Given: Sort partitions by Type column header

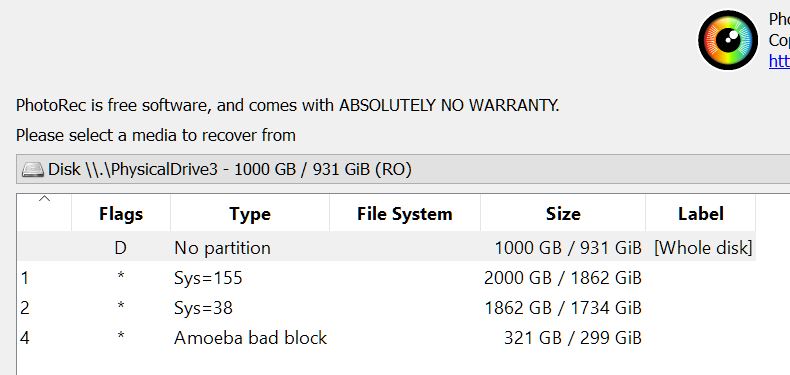Looking at the screenshot, I should tap(250, 214).
